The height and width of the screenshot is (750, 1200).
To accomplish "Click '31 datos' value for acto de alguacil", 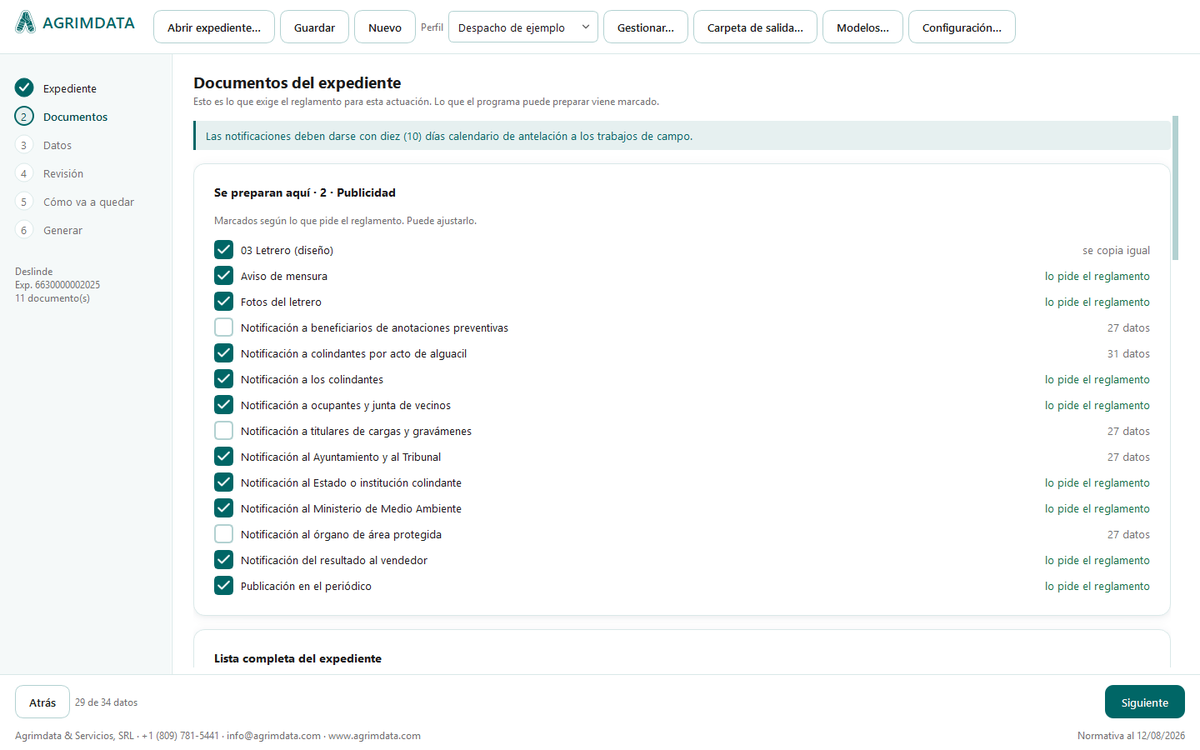I will pos(1128,354).
